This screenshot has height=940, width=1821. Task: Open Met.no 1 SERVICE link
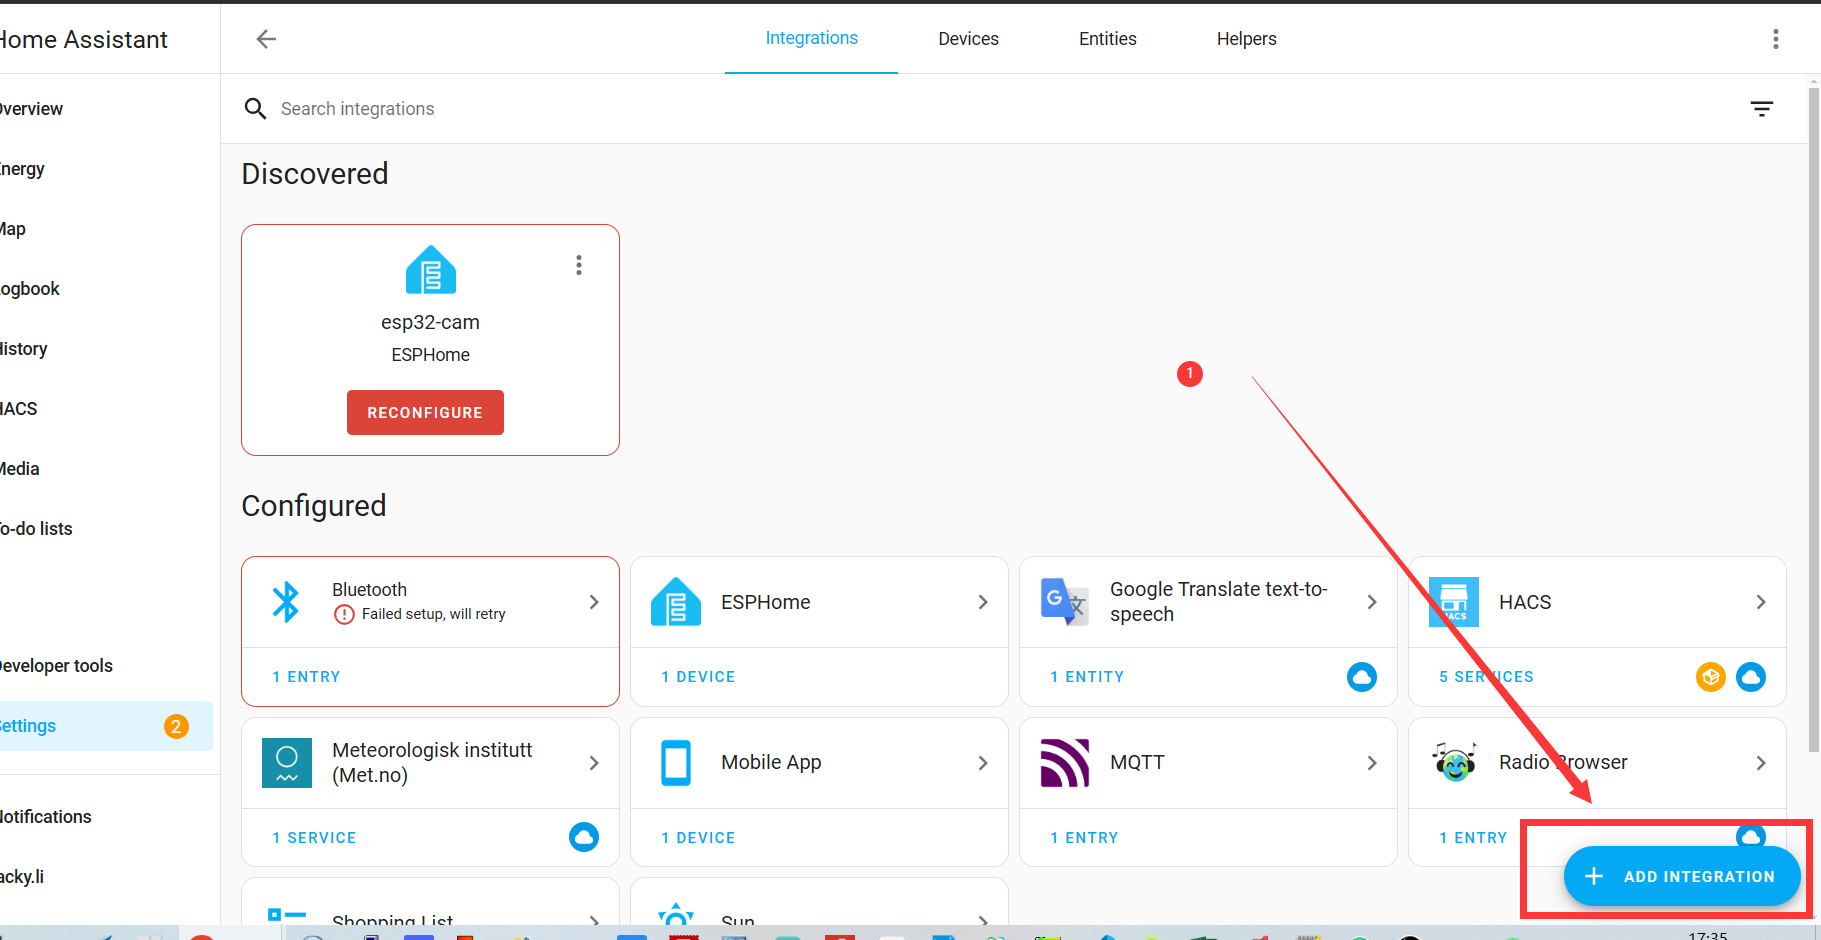[314, 838]
